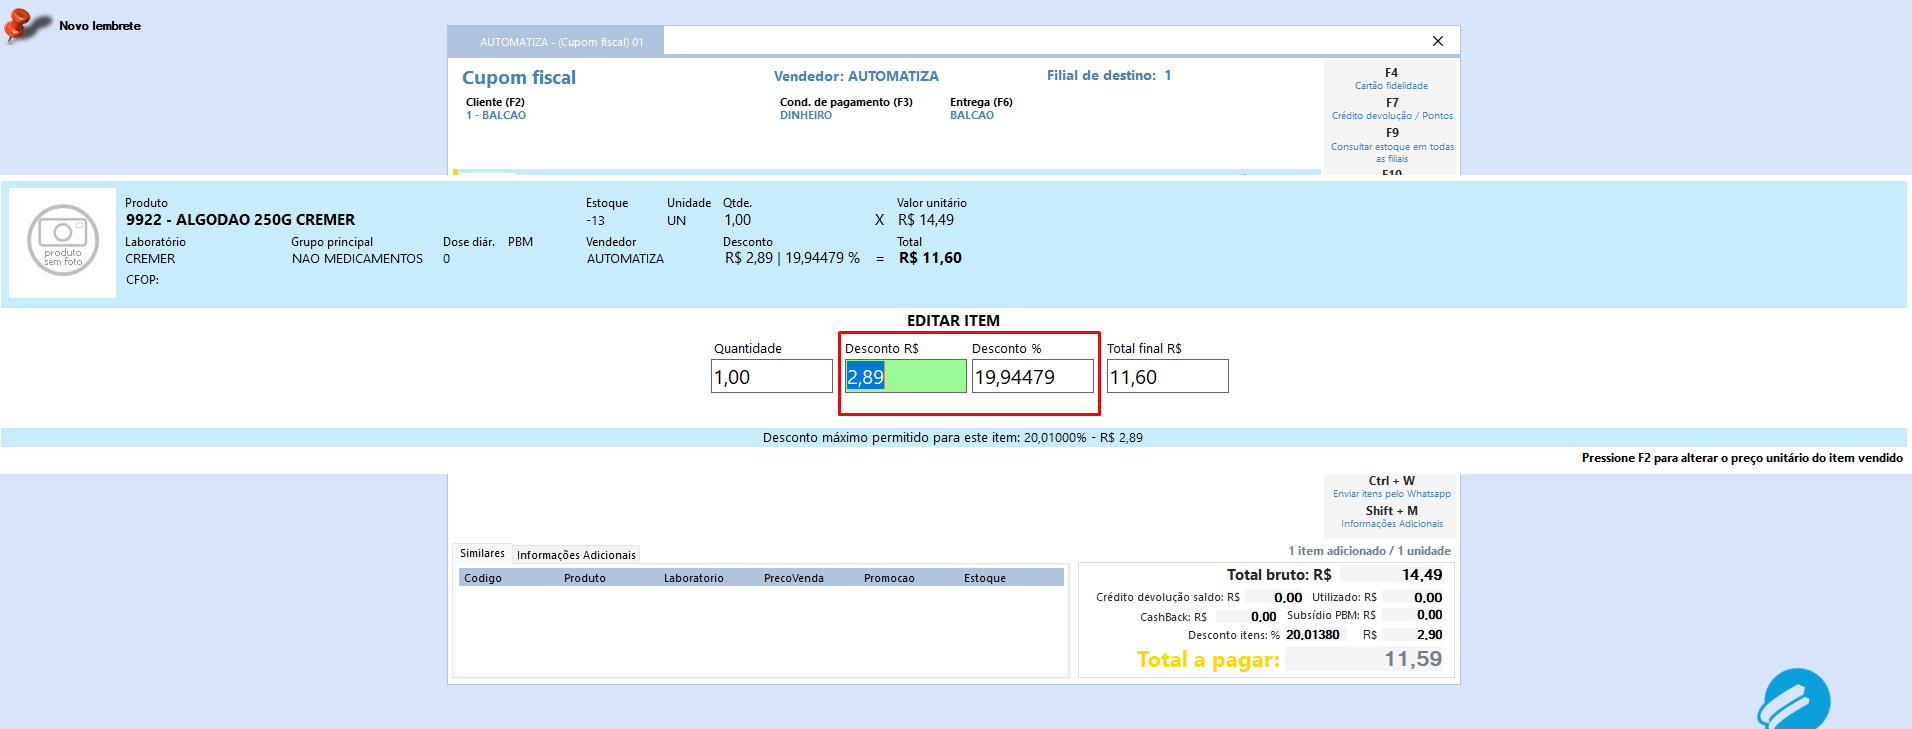The height and width of the screenshot is (729, 1912).
Task: Click the NAO MEDICAMENTOS group value
Action: coord(357,259)
